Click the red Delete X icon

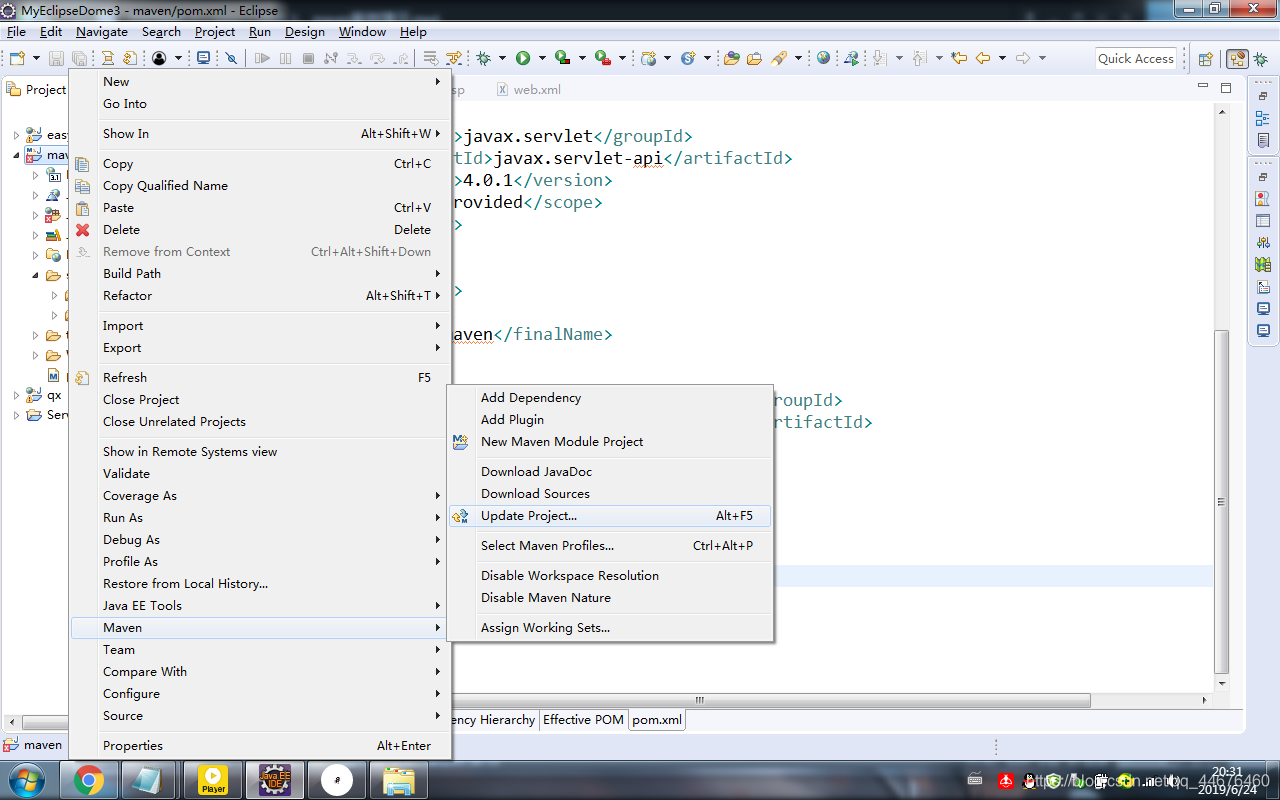pos(83,230)
